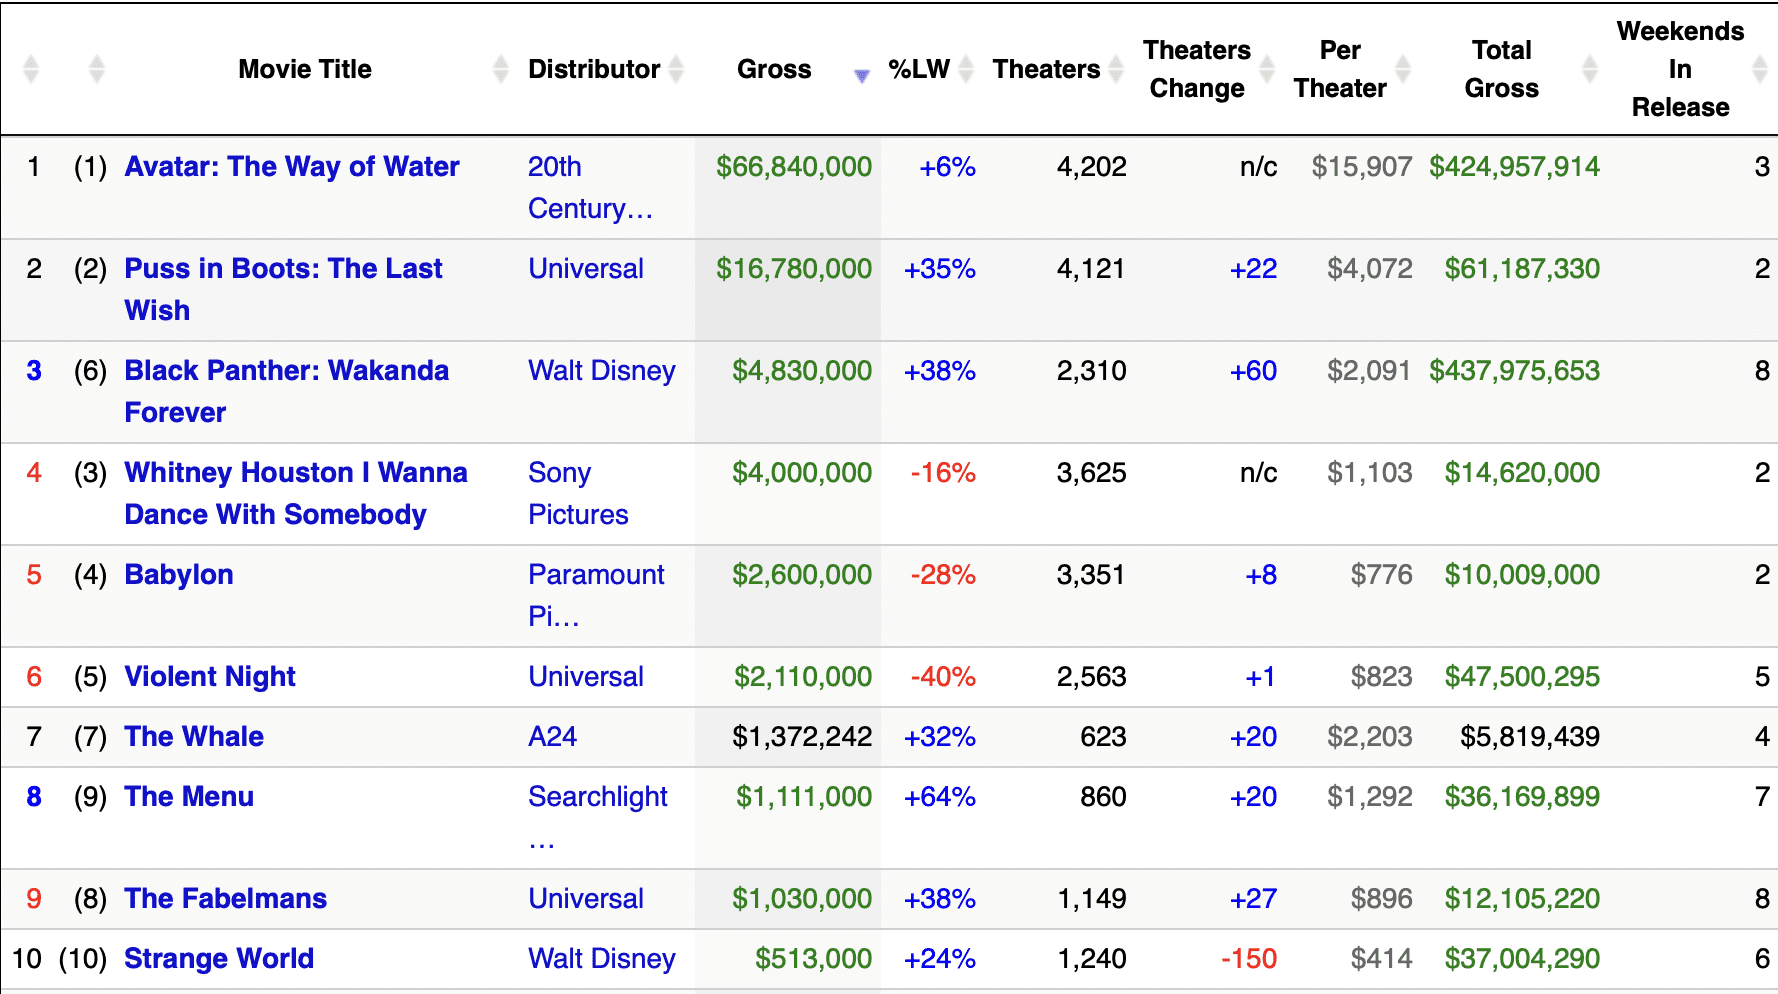Select the +60 theaters change value
The width and height of the screenshot is (1778, 994).
point(1253,370)
